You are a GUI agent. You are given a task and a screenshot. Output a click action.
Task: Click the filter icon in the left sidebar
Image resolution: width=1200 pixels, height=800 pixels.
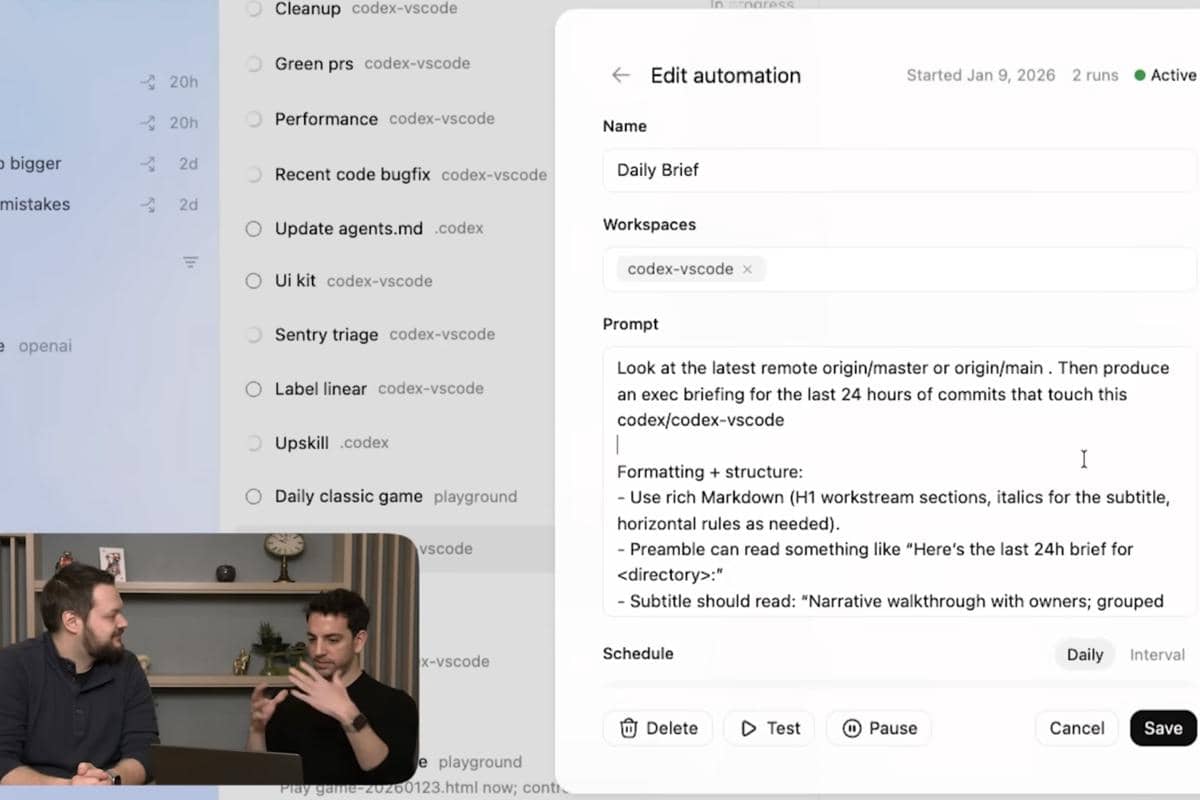pyautogui.click(x=190, y=262)
